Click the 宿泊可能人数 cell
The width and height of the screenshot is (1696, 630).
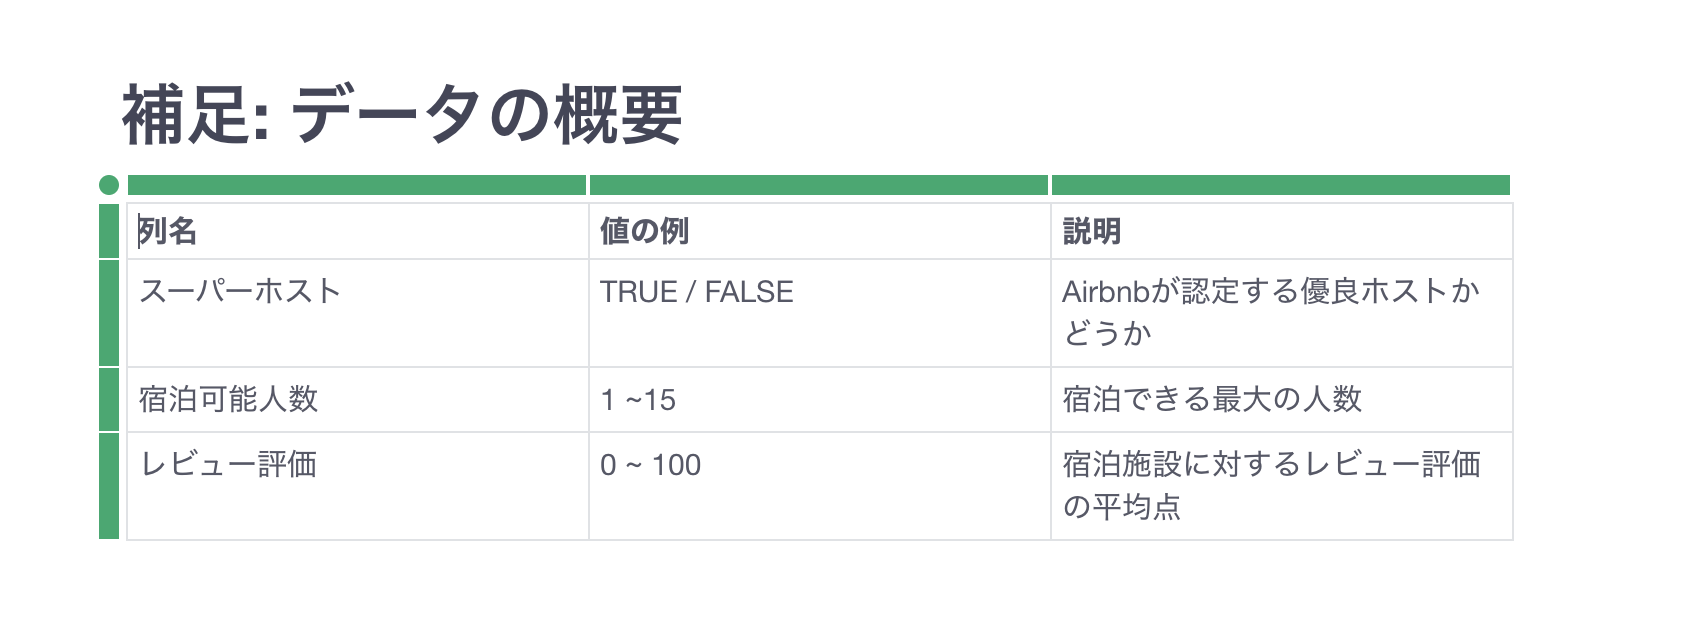coord(358,400)
